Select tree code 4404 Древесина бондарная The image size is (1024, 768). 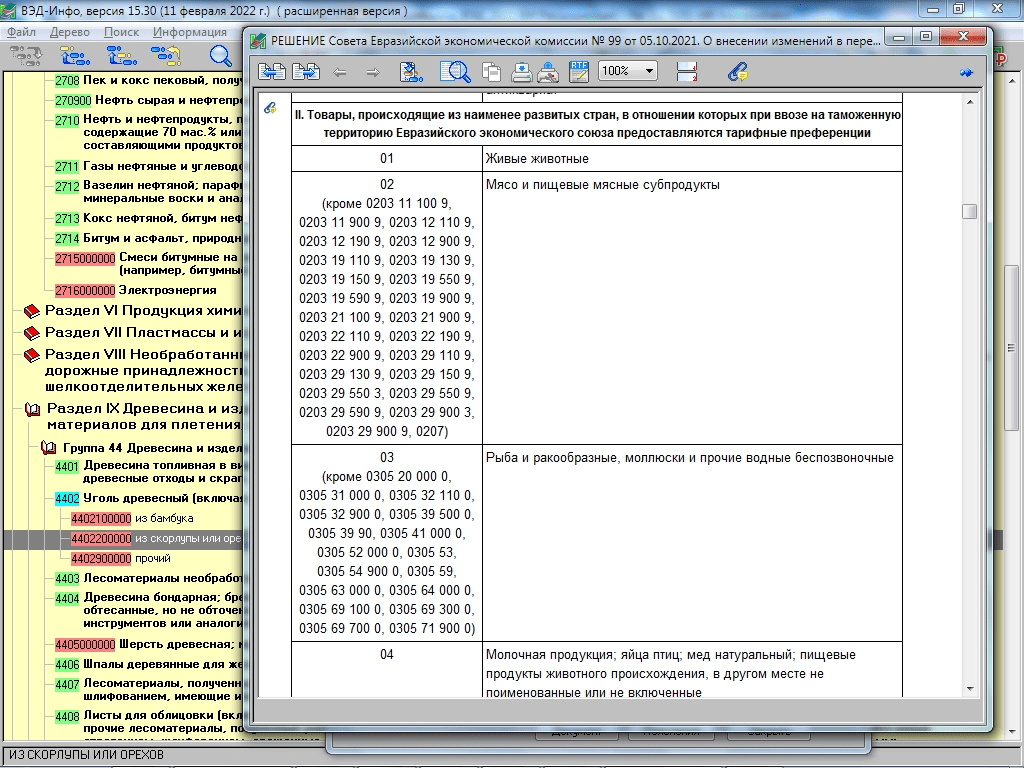point(67,598)
